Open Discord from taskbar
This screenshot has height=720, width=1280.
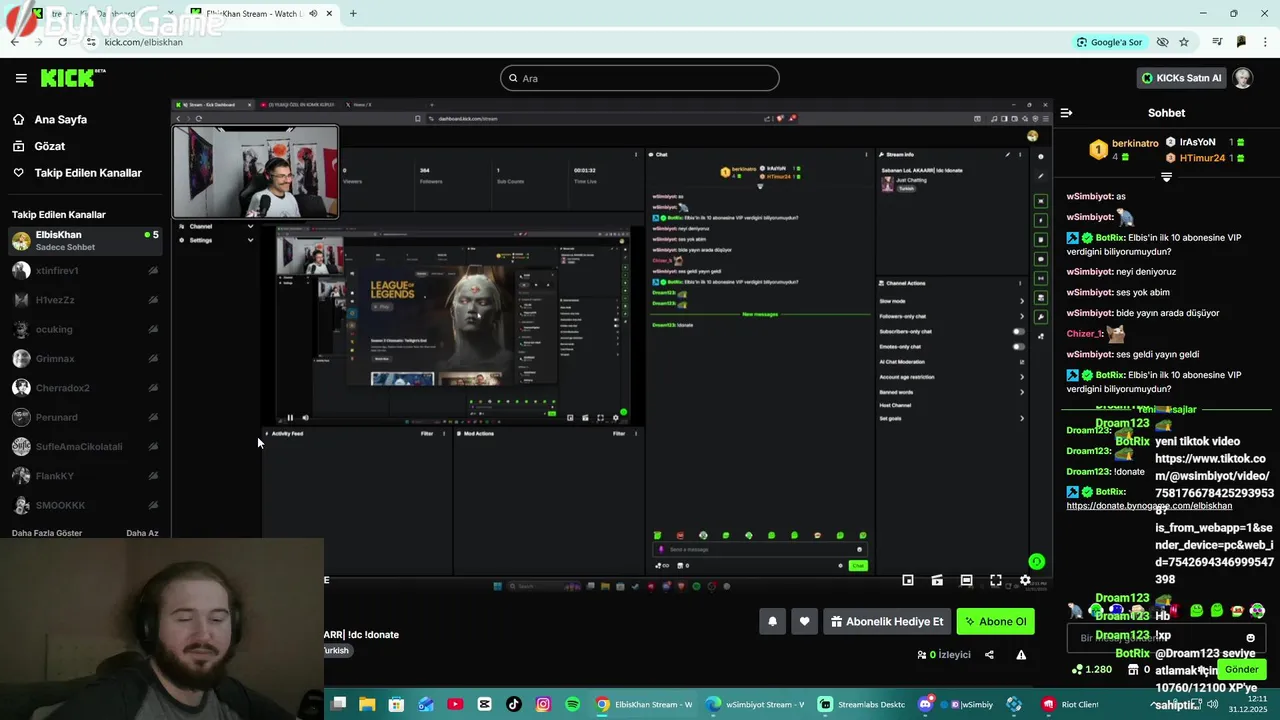pos(925,704)
